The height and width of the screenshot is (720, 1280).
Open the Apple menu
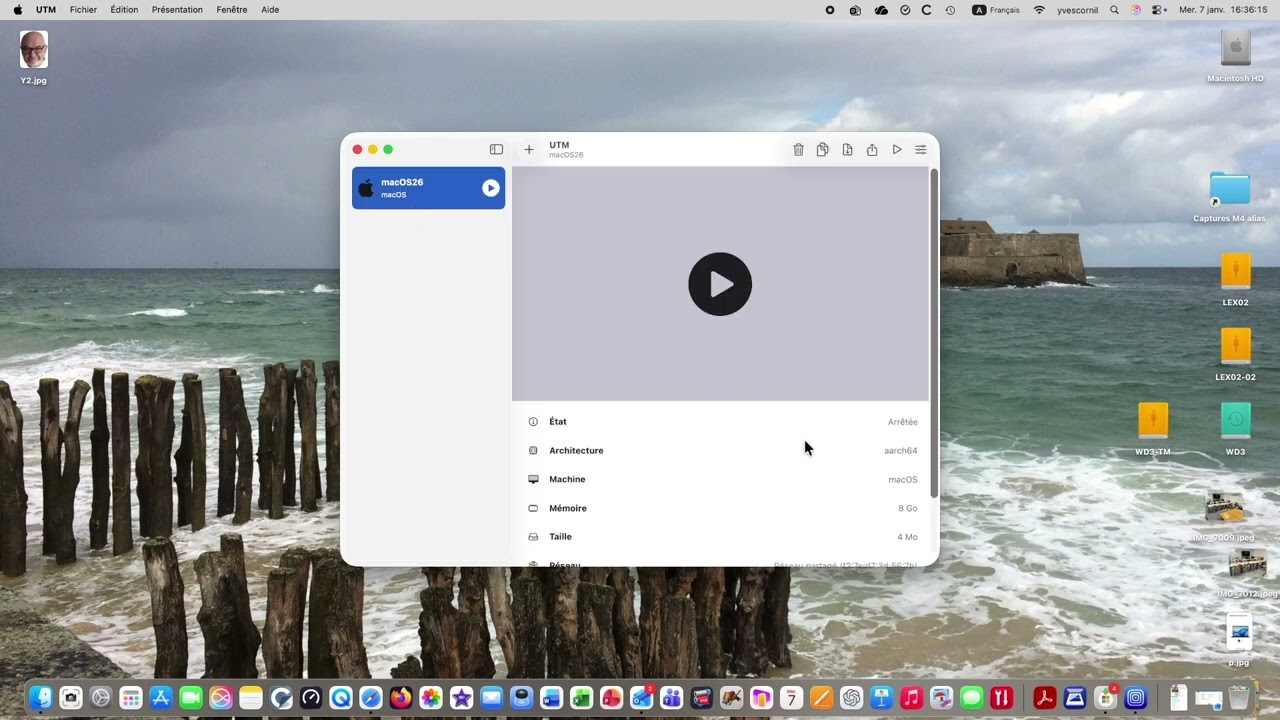[18, 10]
